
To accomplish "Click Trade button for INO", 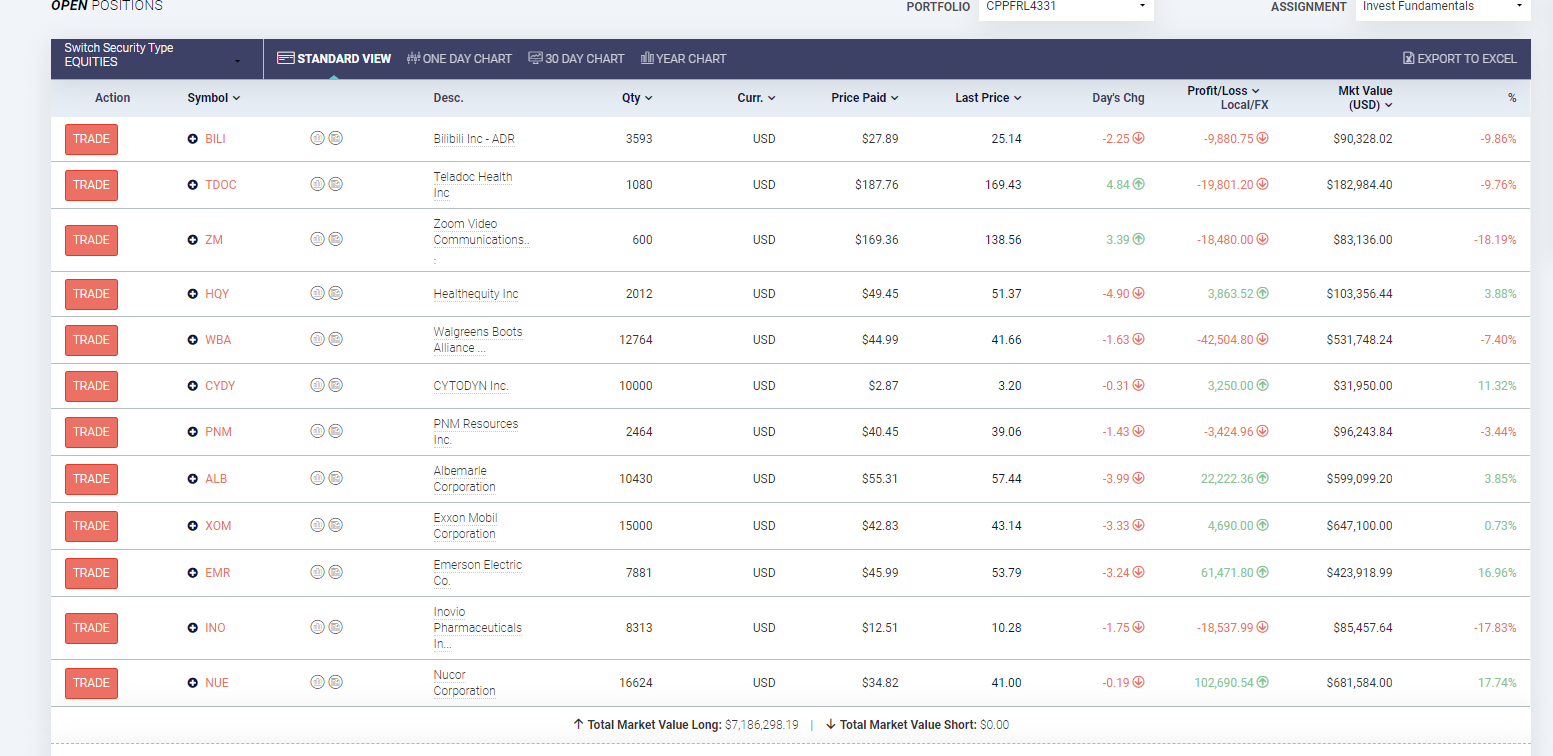I will pyautogui.click(x=91, y=628).
